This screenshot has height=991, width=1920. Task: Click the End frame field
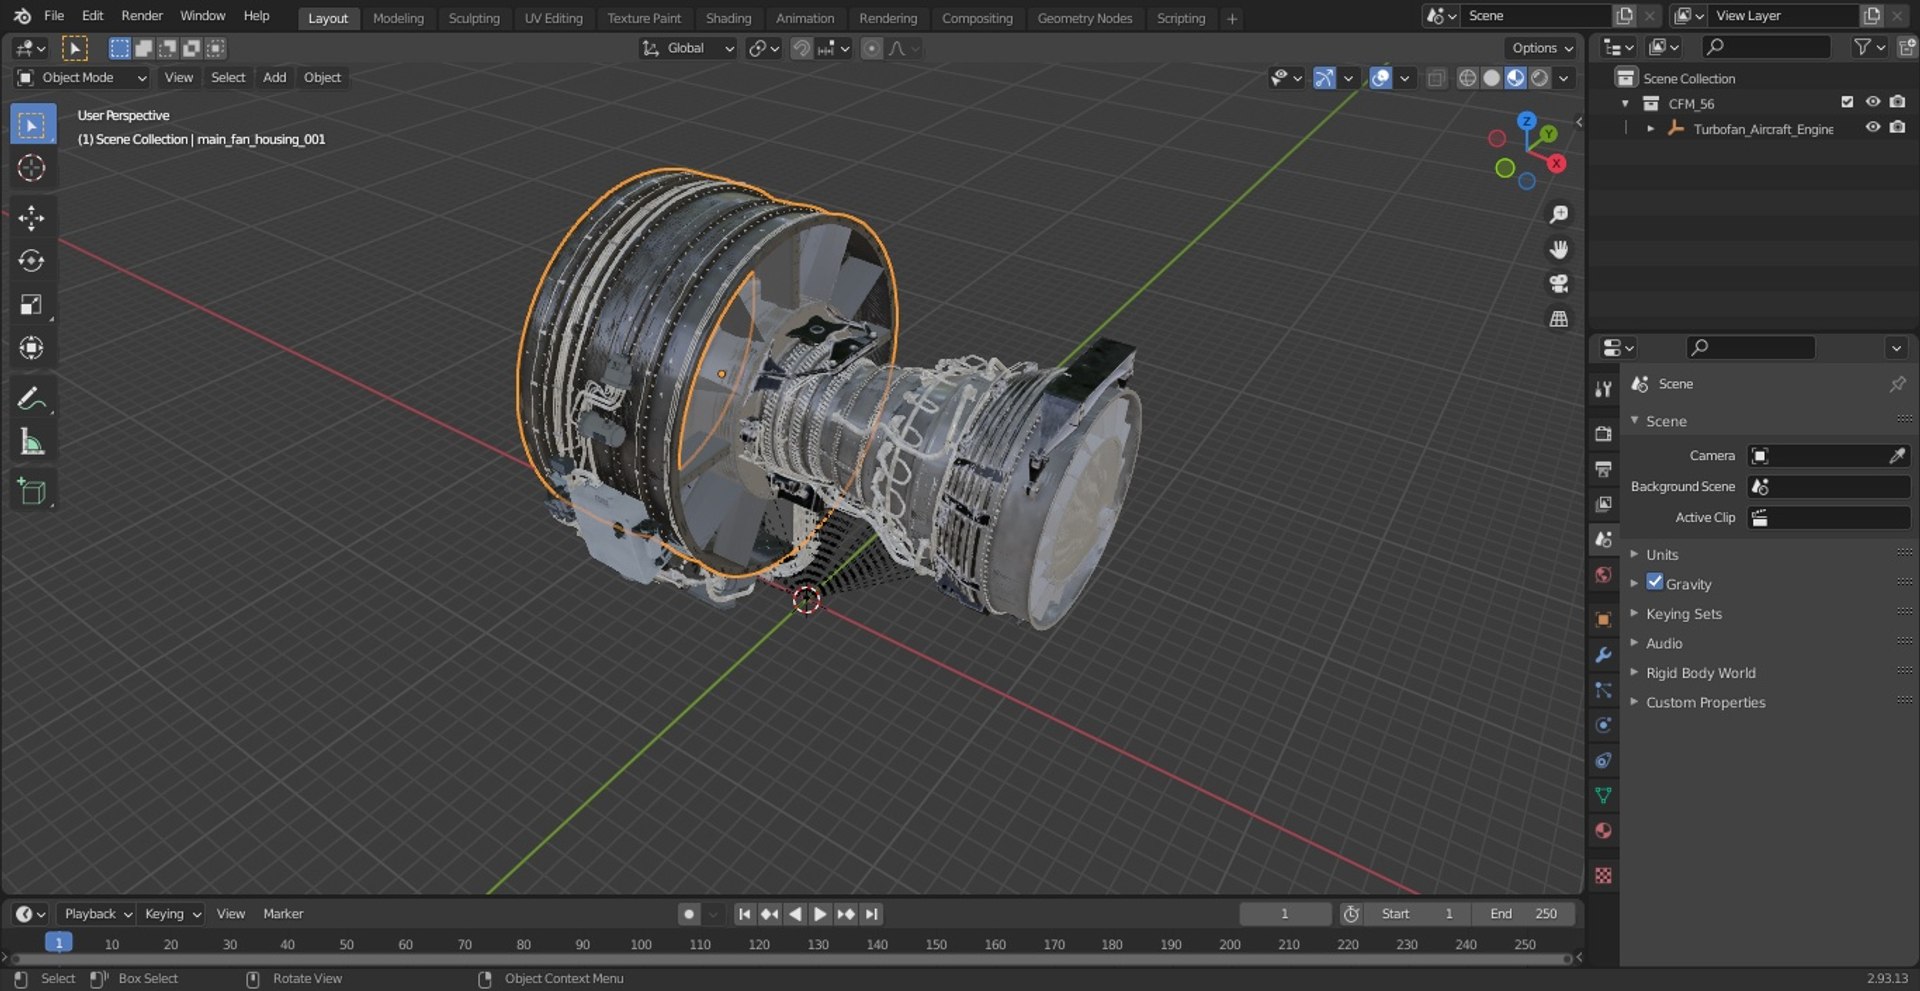point(1522,914)
